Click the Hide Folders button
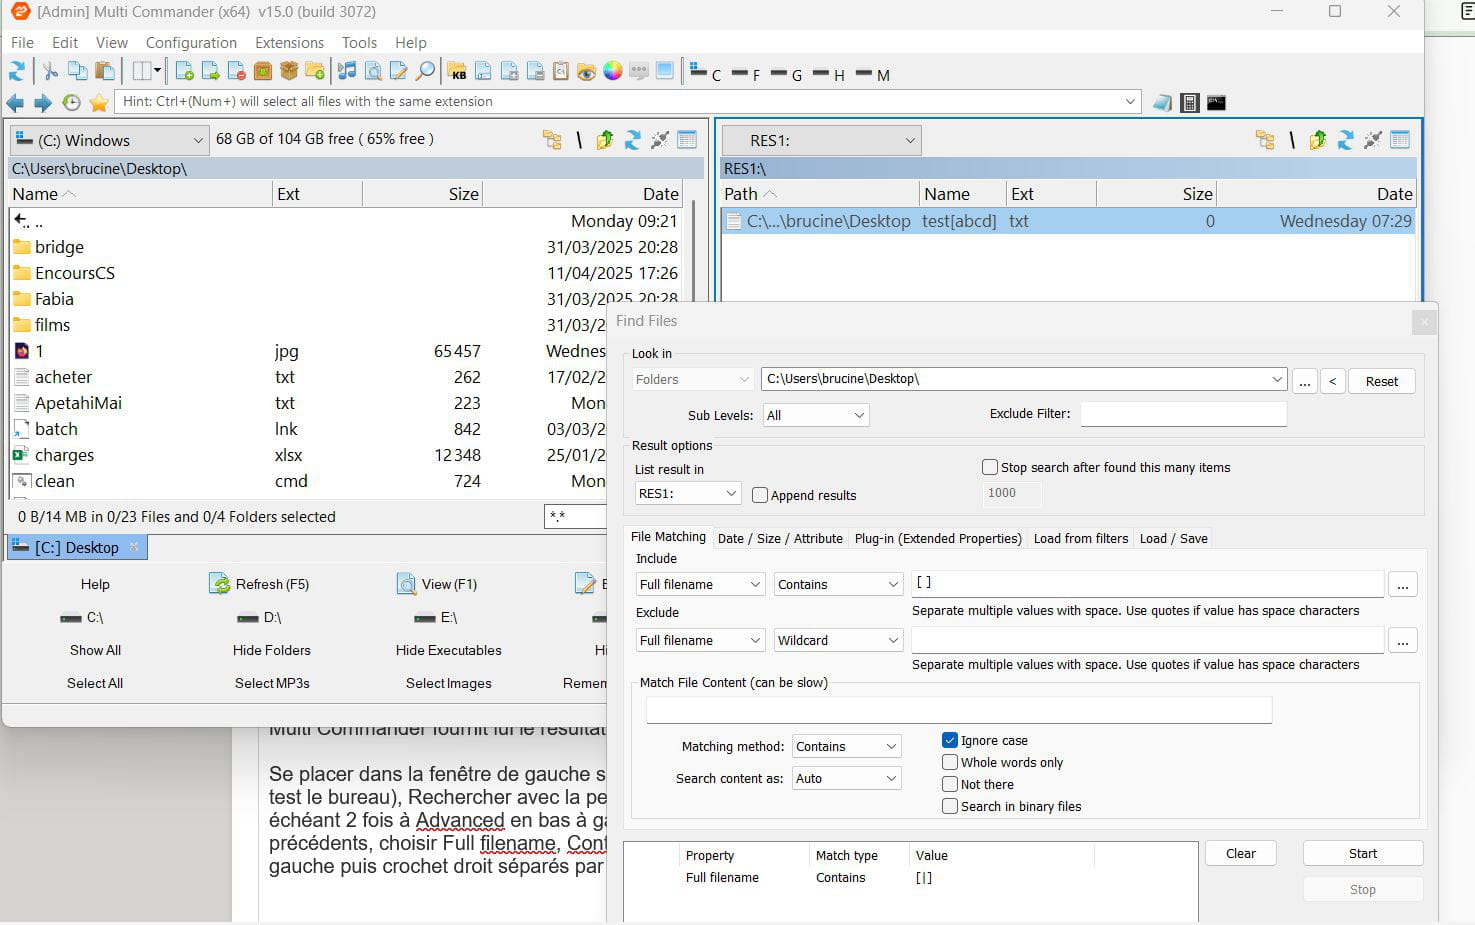The image size is (1475, 925). pyautogui.click(x=272, y=650)
